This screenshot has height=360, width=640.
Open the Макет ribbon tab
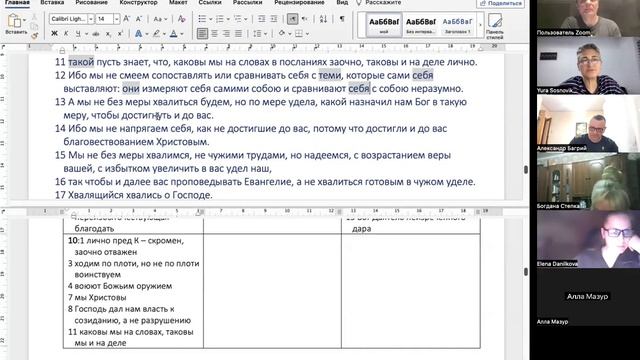click(x=178, y=2)
